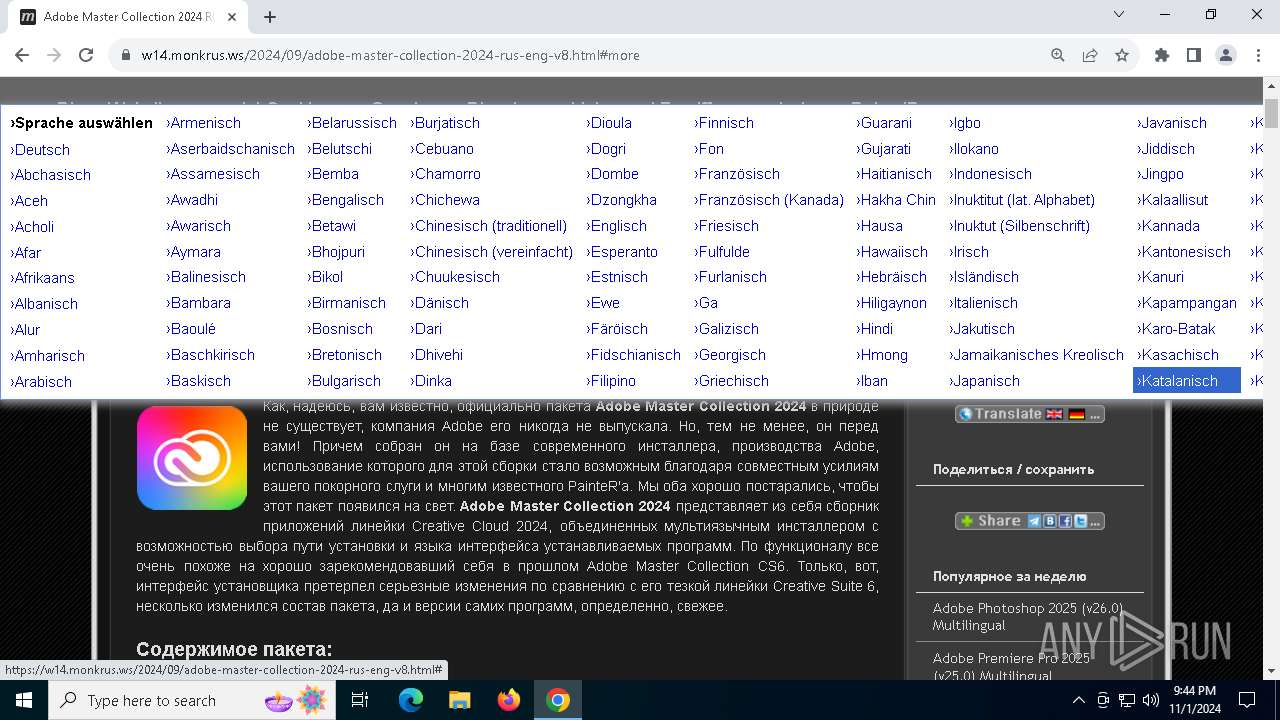Choose Deutsch from the language list

40,150
